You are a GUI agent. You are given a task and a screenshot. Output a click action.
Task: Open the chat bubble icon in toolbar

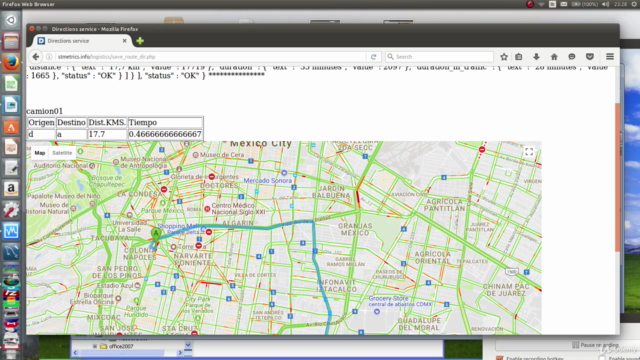pyautogui.click(x=572, y=57)
